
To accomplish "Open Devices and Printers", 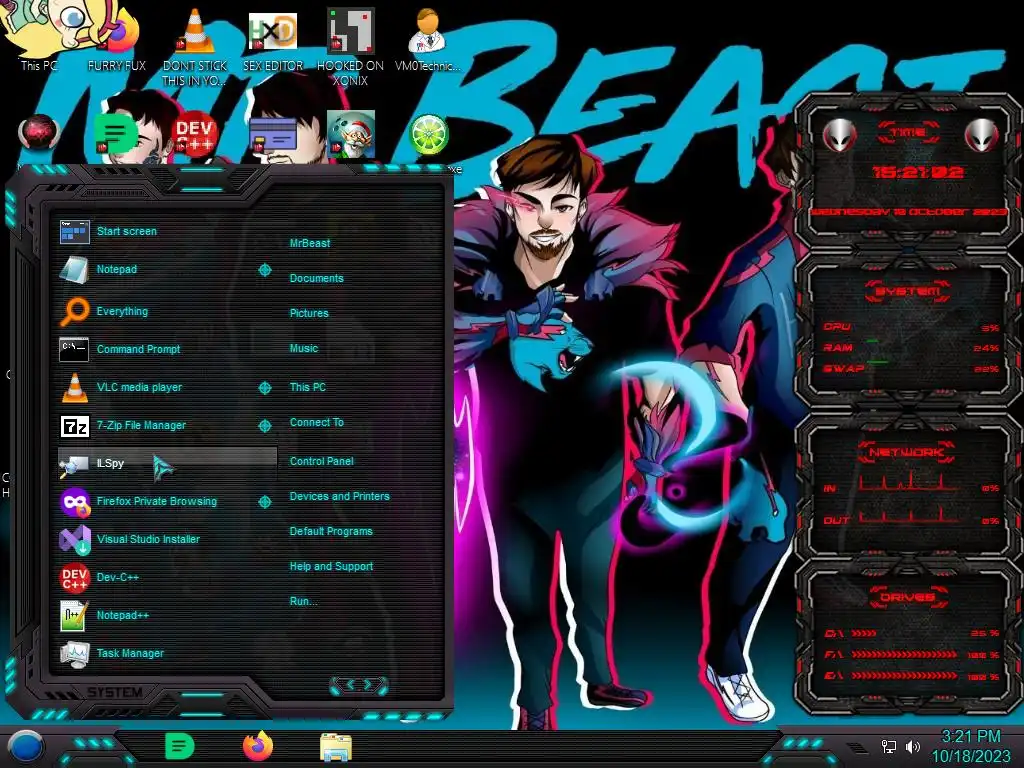I will tap(340, 496).
